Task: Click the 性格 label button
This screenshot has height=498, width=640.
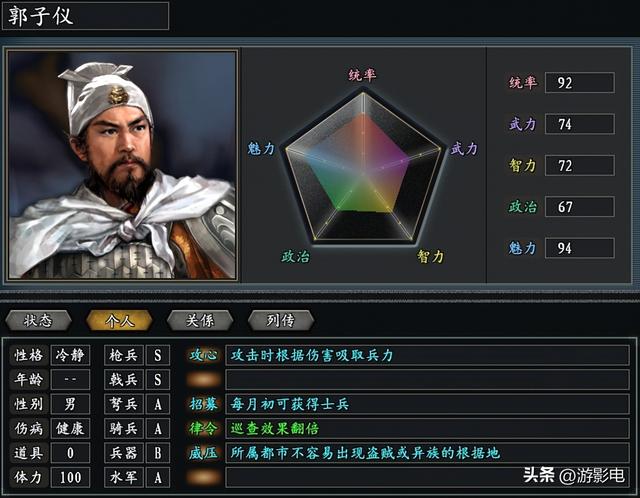Action: 29,355
